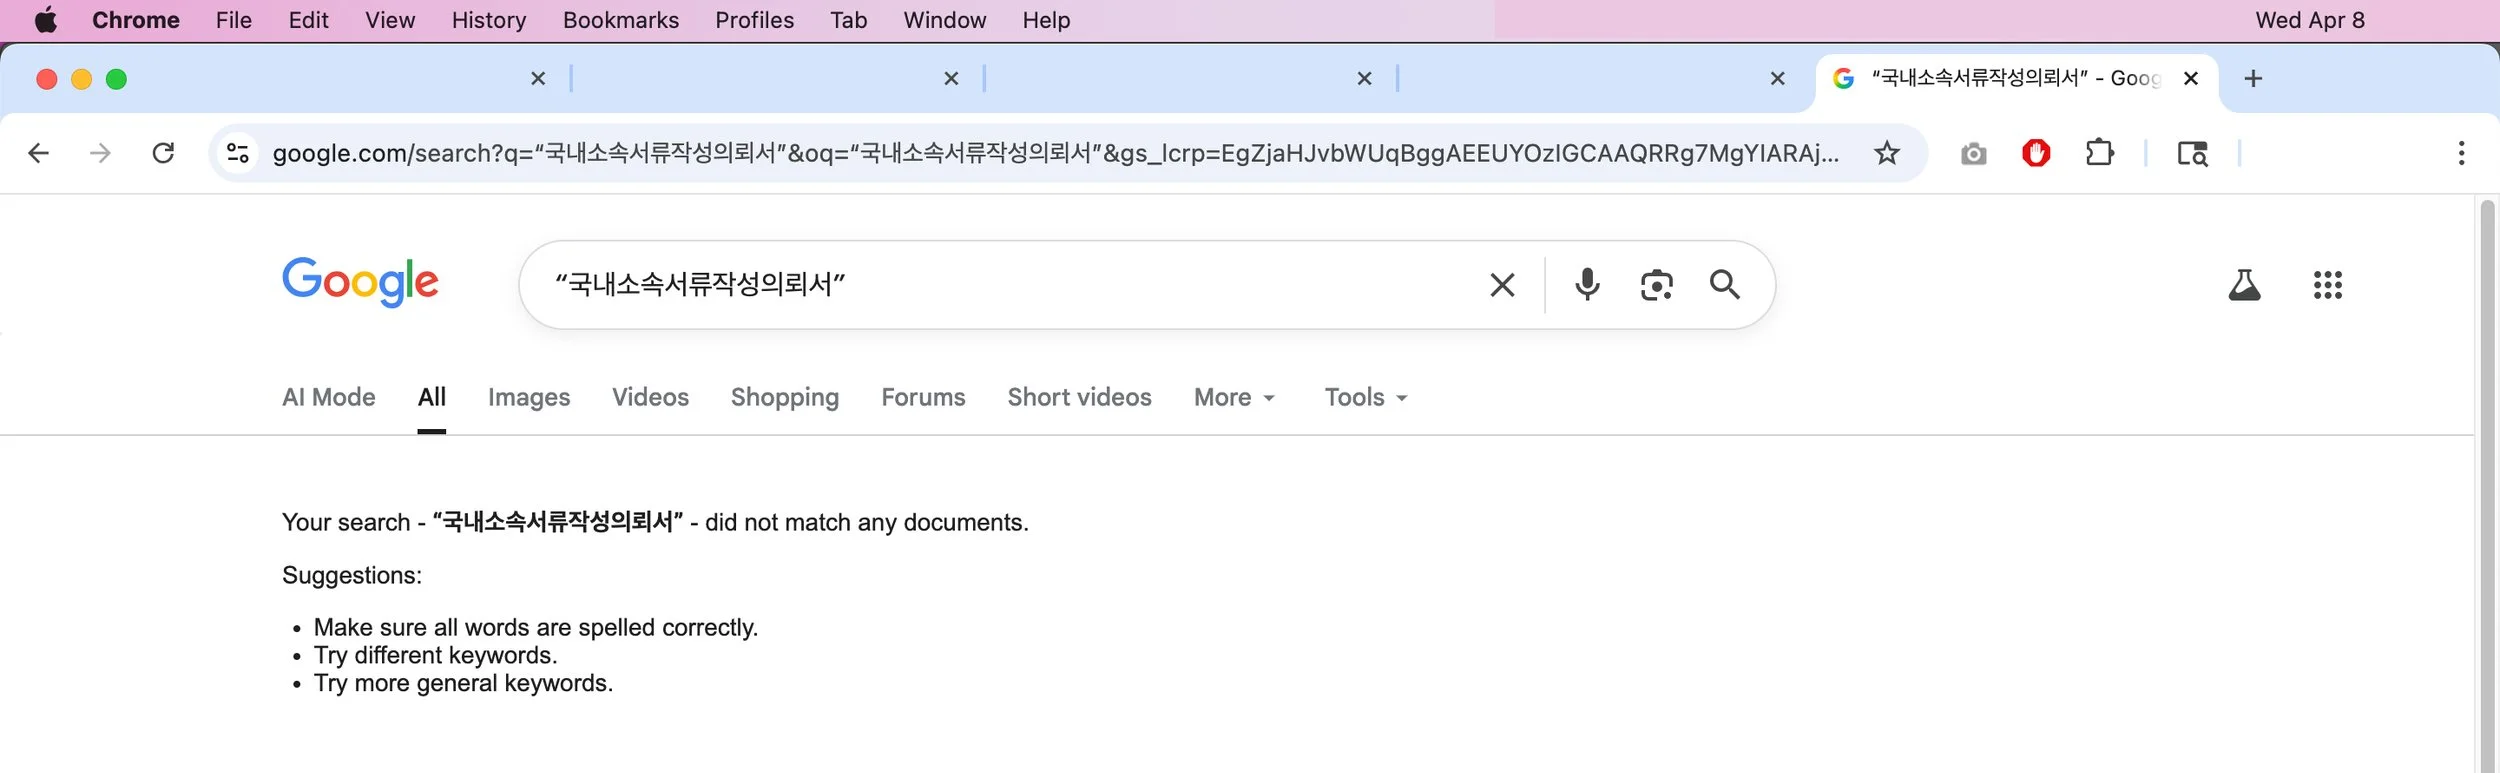Open the View menu
This screenshot has height=773, width=2500.
tap(390, 20)
